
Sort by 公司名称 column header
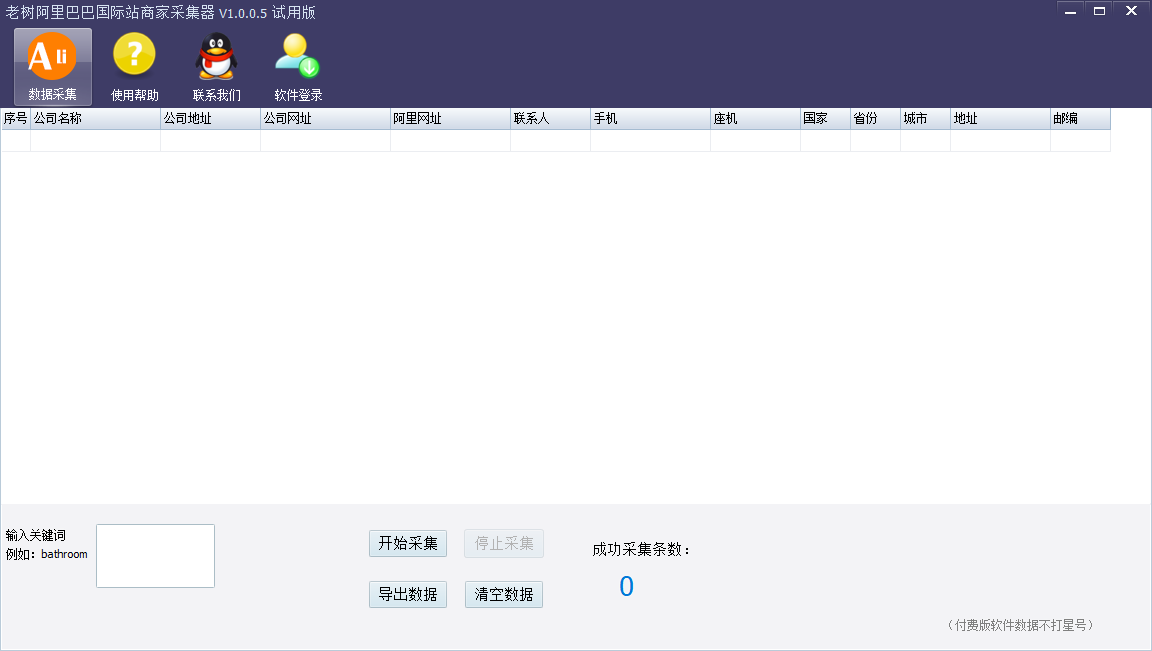96,118
